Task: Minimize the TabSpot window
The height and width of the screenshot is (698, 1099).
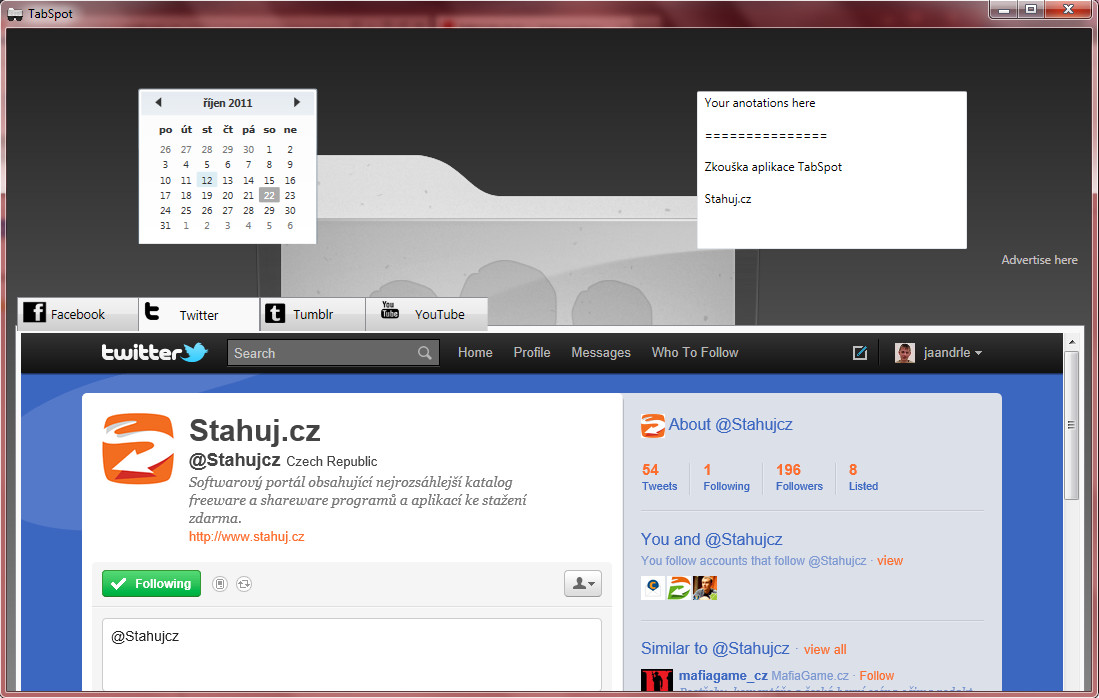Action: [x=1004, y=10]
